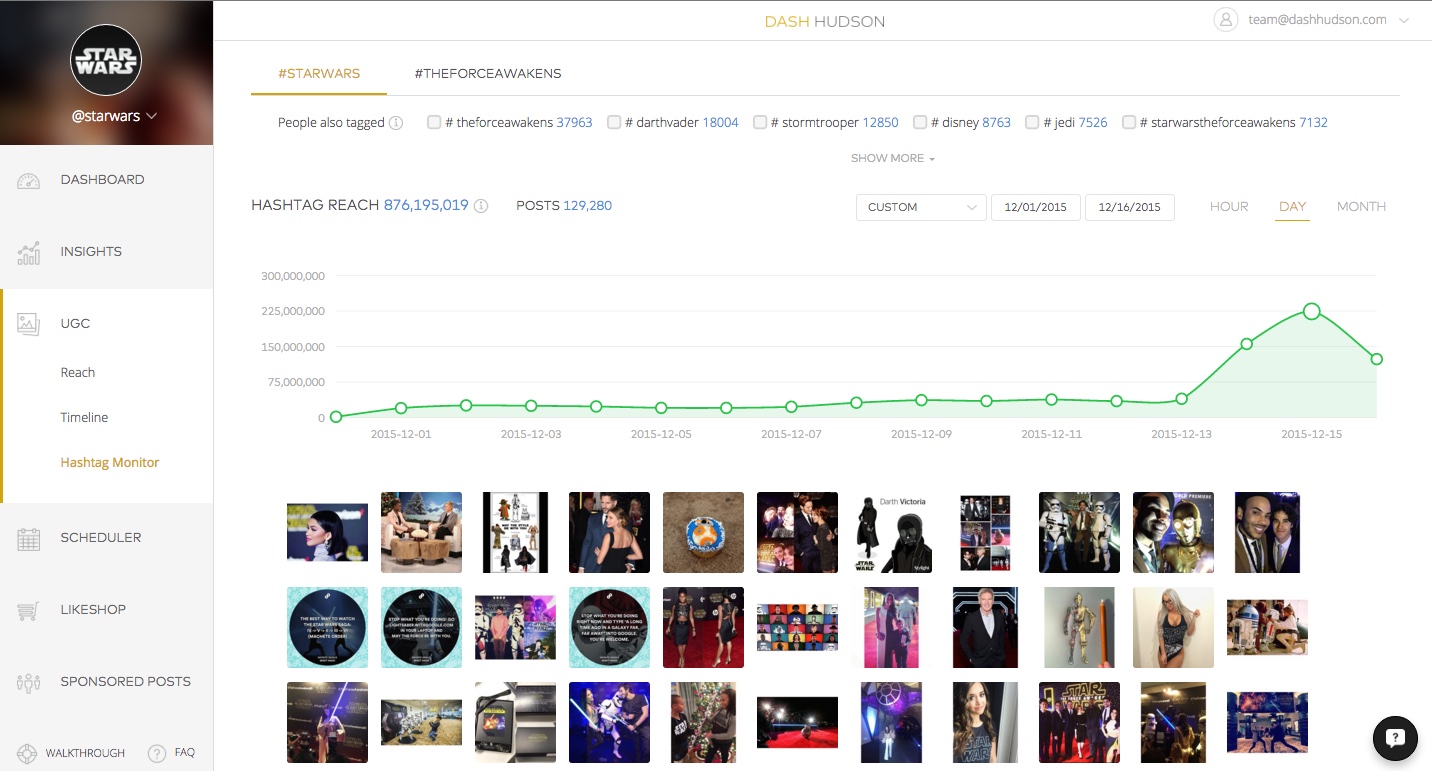Select the DAY granularity tab
Screen dimensions: 1432x771
pyautogui.click(x=1292, y=207)
